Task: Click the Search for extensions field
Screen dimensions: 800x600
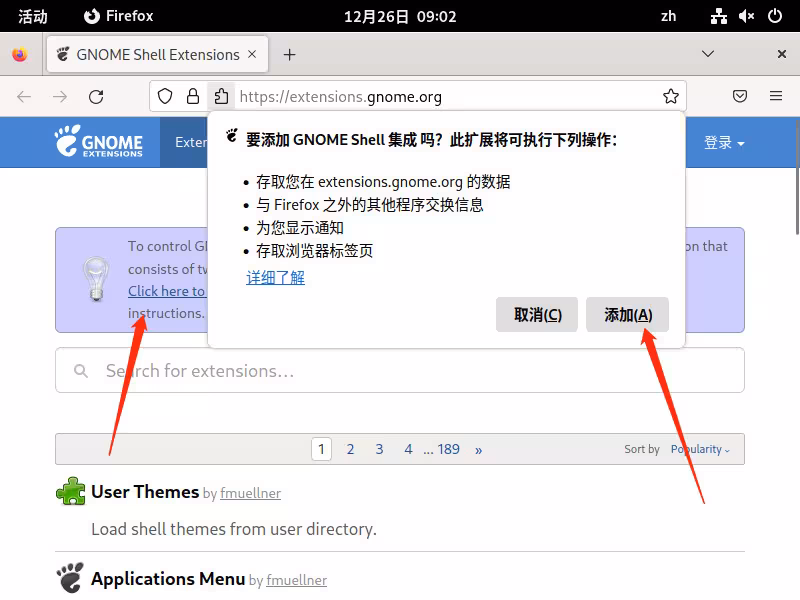Action: 400,370
